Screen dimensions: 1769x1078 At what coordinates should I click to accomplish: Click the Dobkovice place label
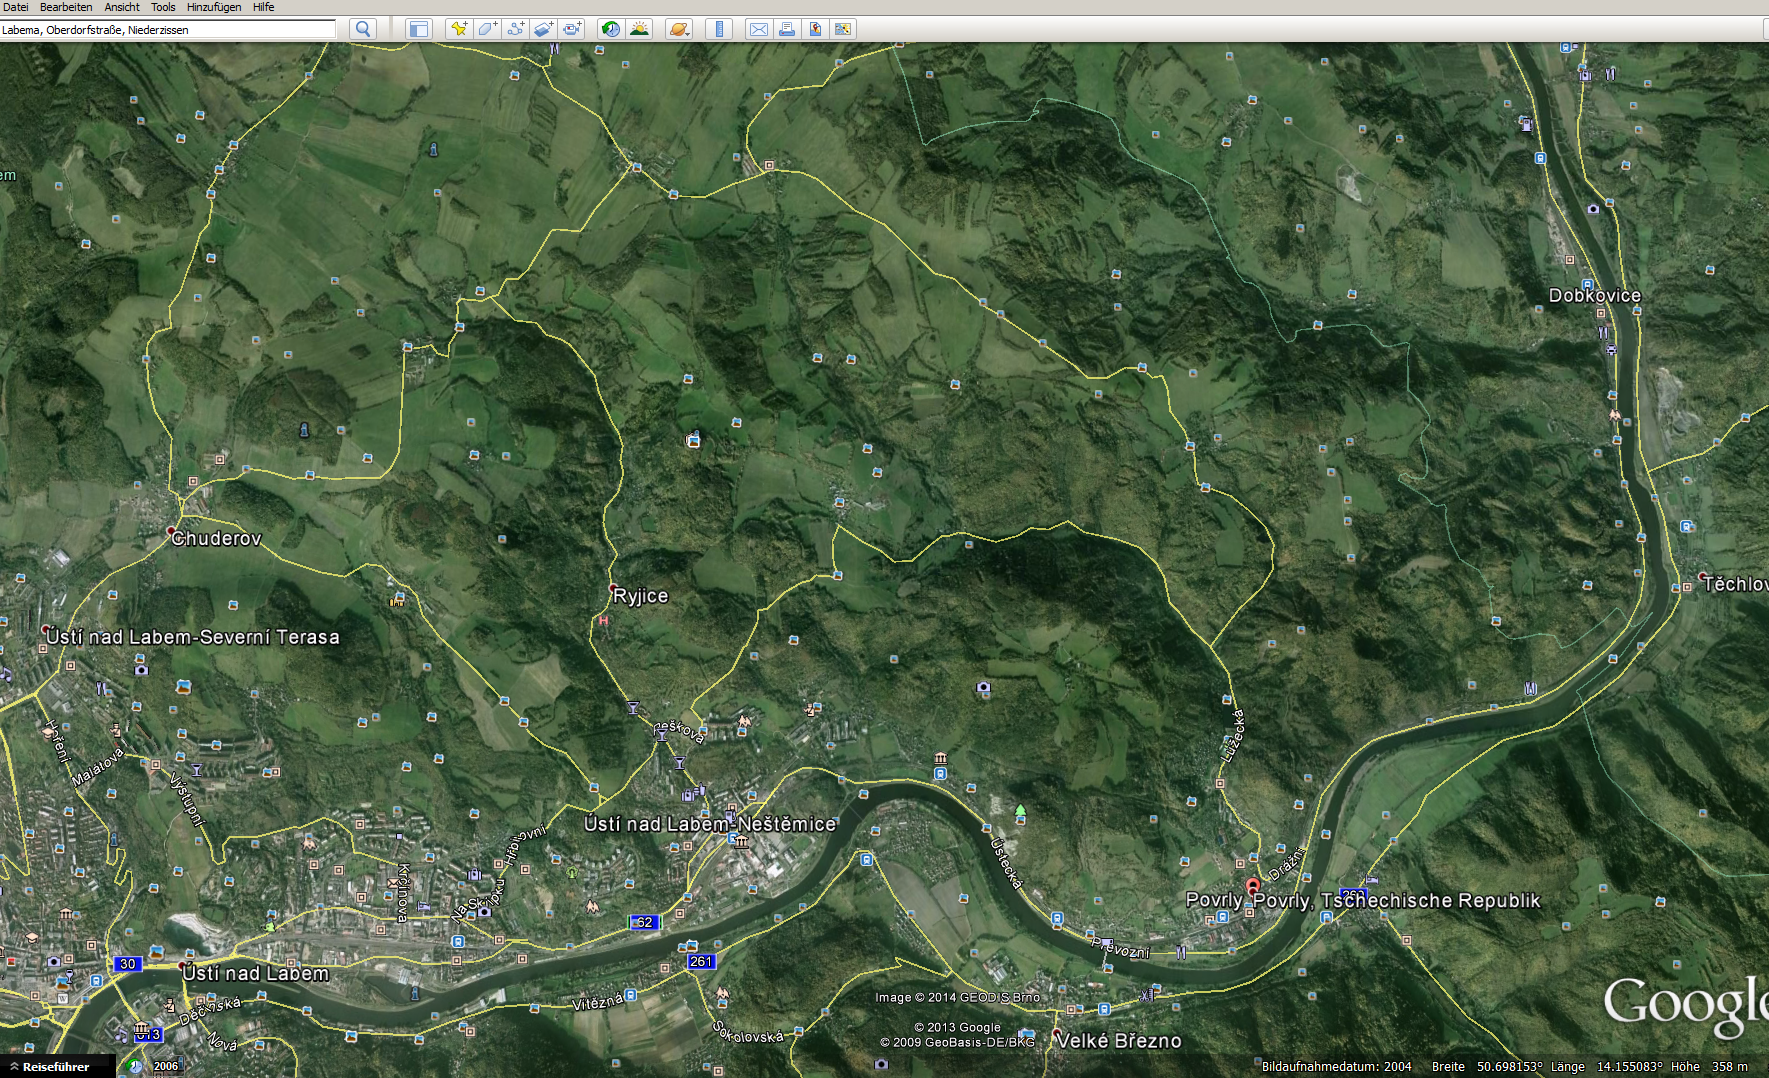[1595, 295]
